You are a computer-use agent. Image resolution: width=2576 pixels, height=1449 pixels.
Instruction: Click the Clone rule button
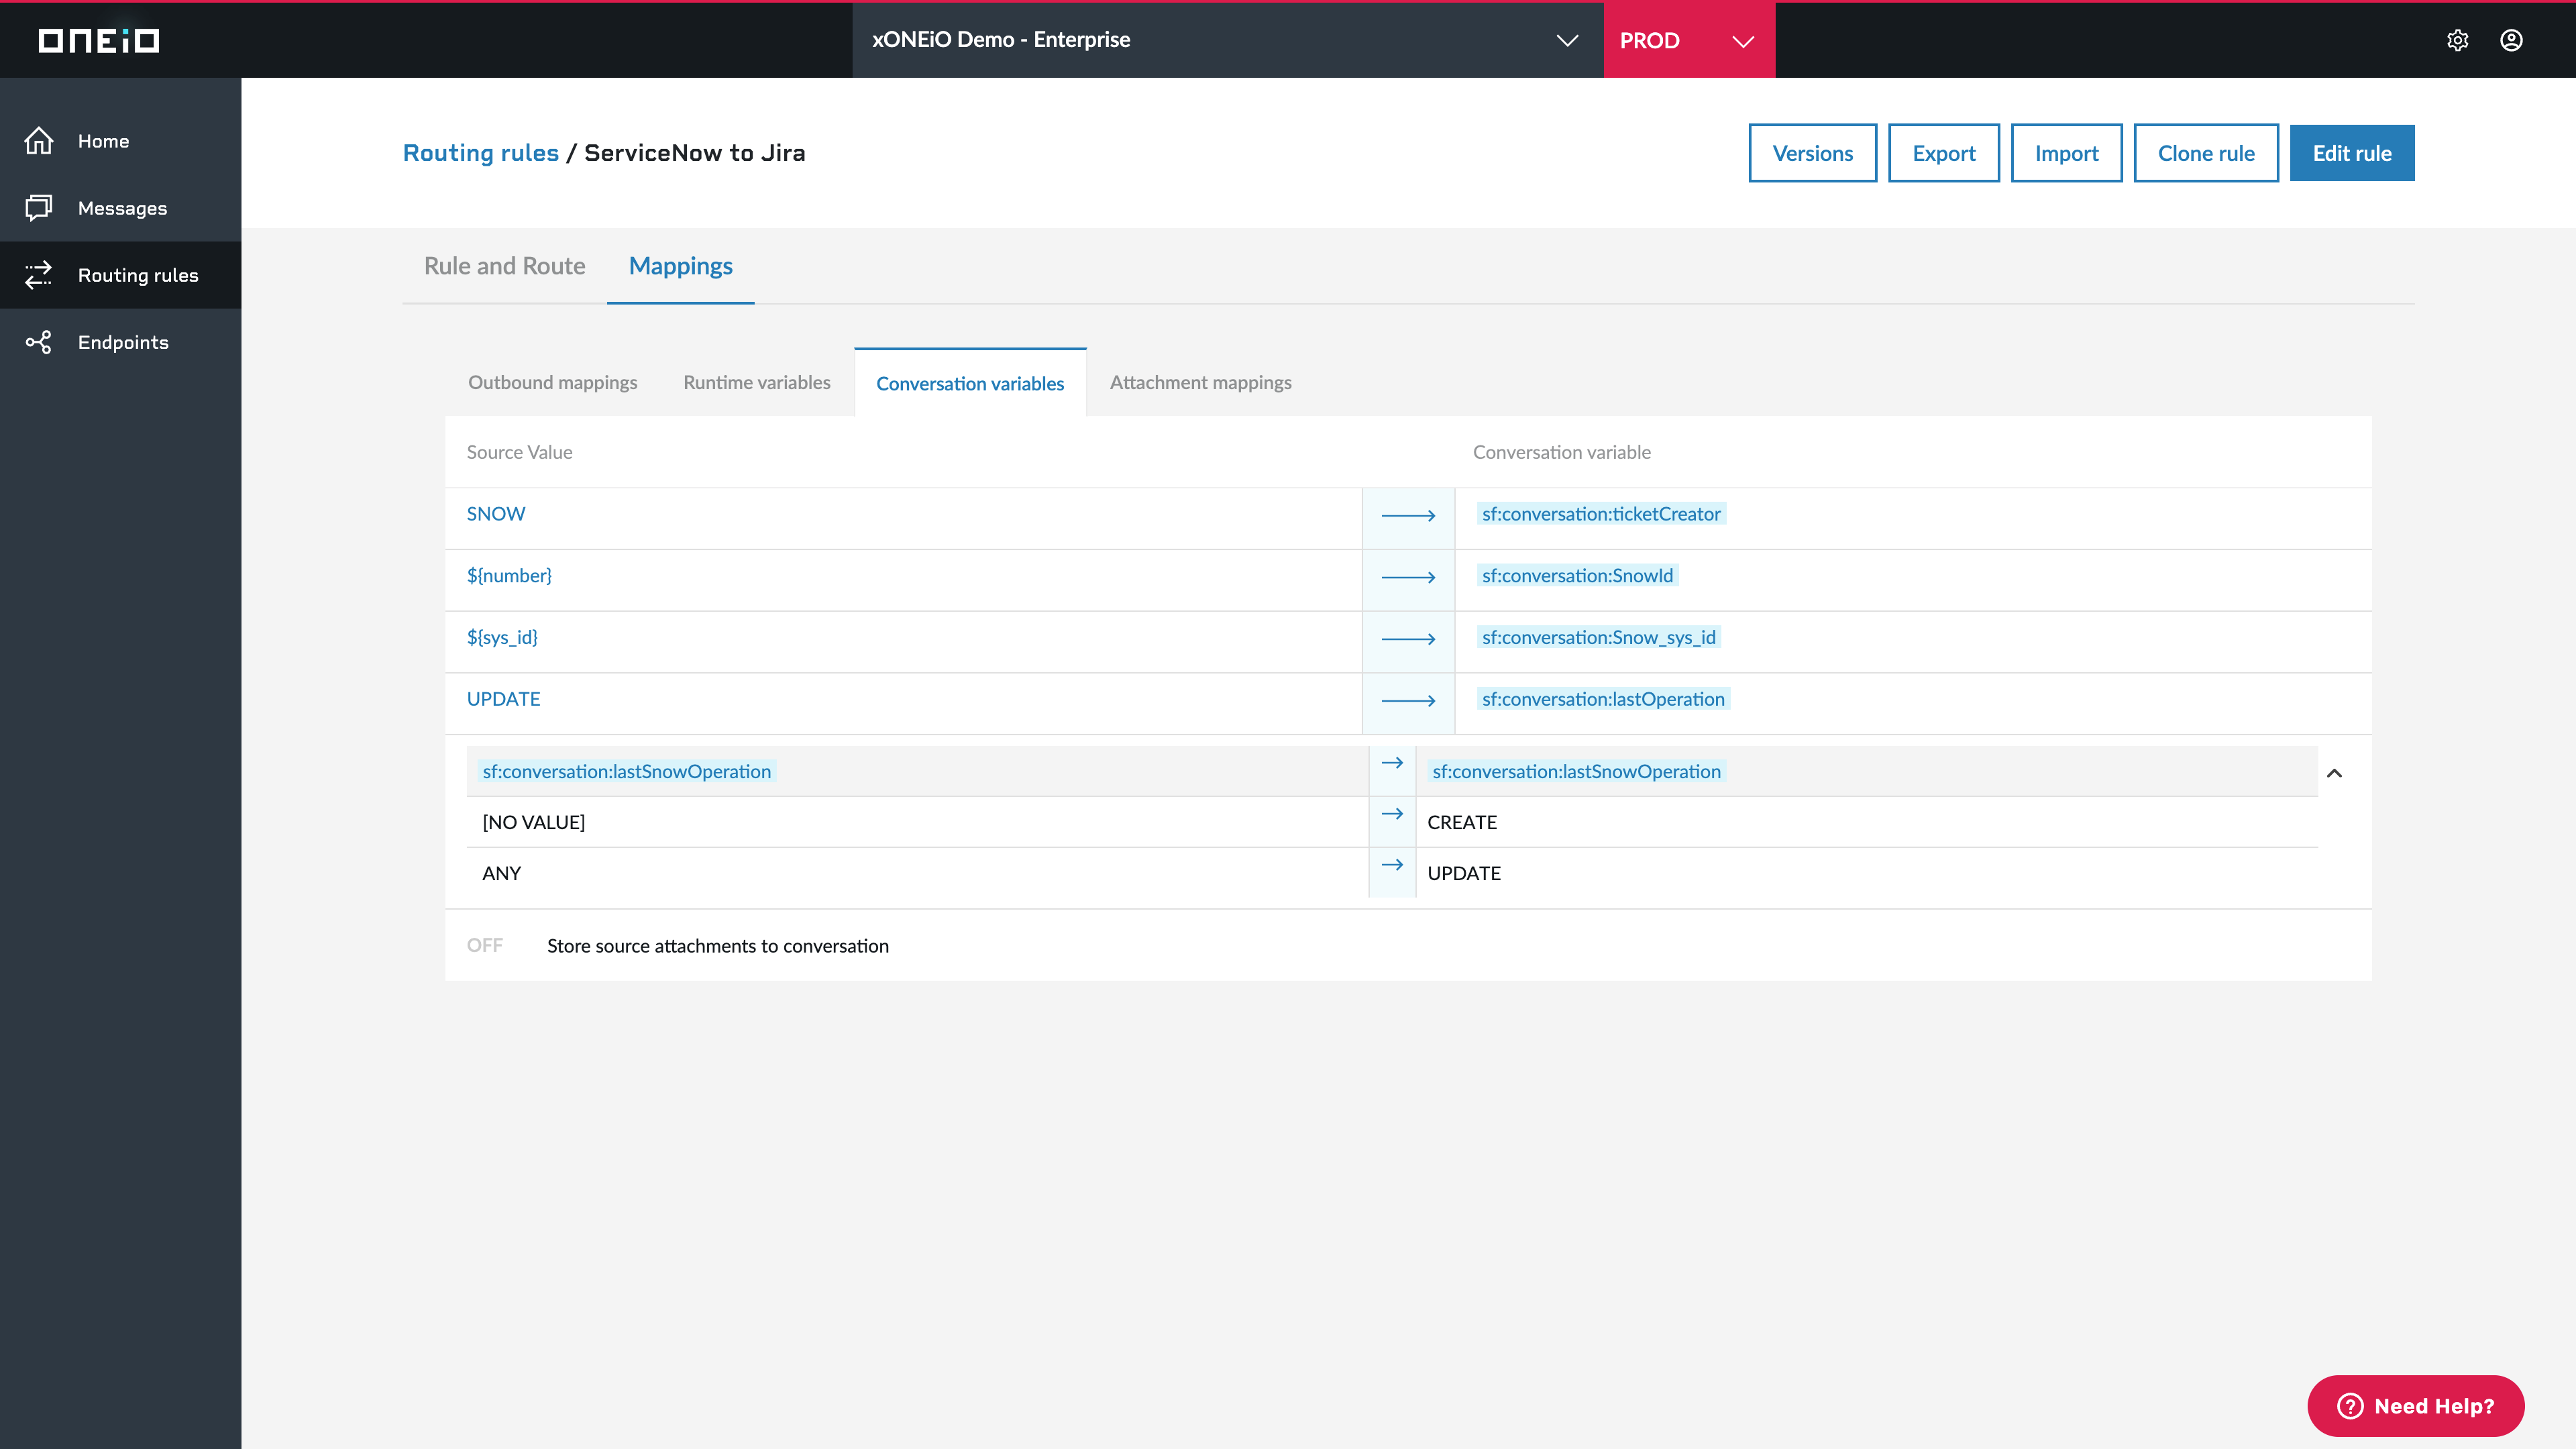[2206, 153]
